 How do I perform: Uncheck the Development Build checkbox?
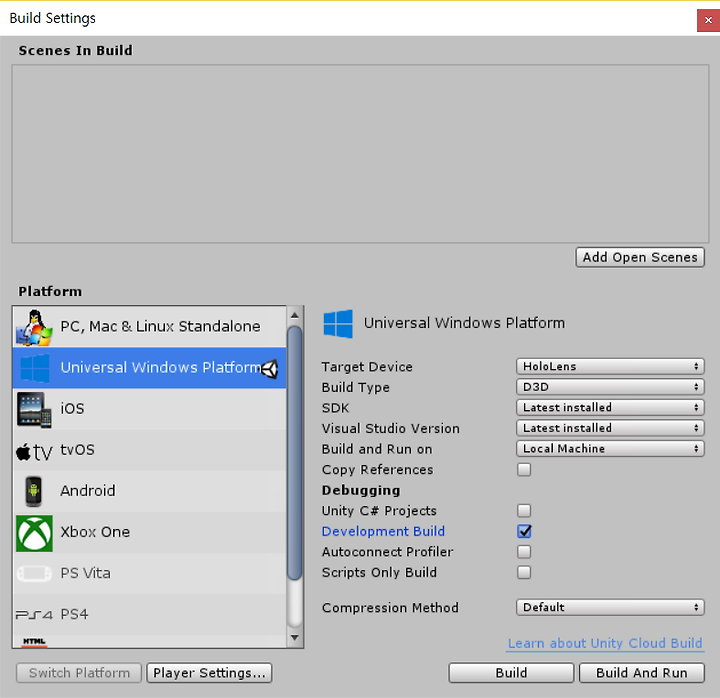(524, 531)
